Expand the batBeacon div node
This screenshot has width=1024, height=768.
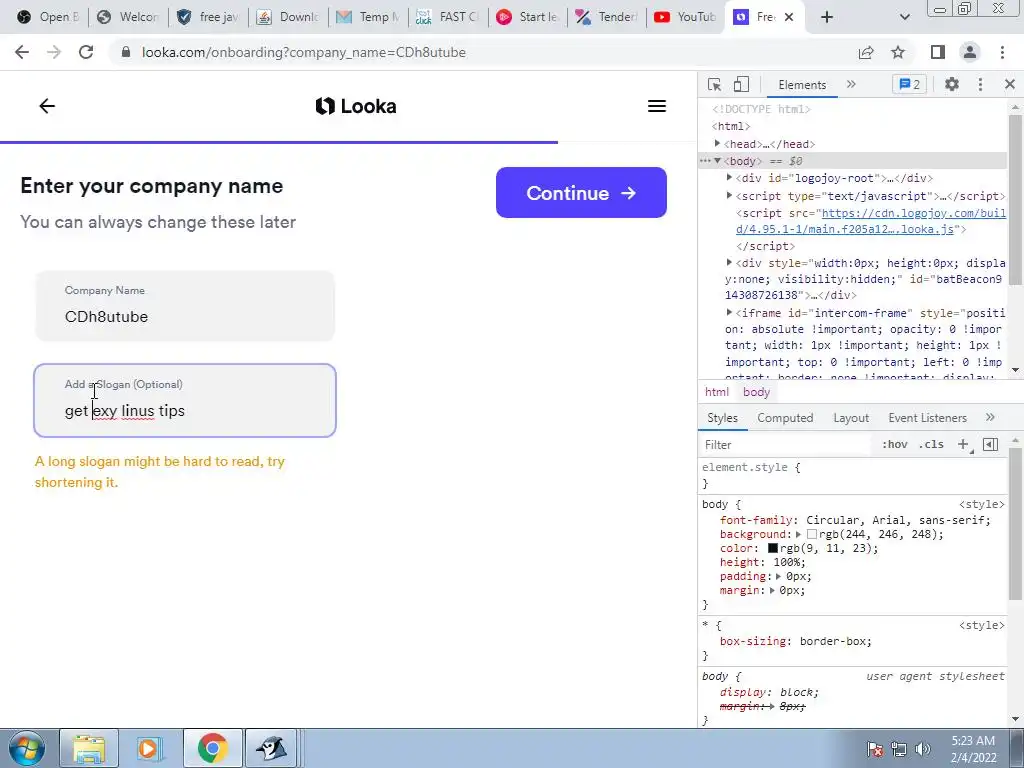[x=729, y=263]
